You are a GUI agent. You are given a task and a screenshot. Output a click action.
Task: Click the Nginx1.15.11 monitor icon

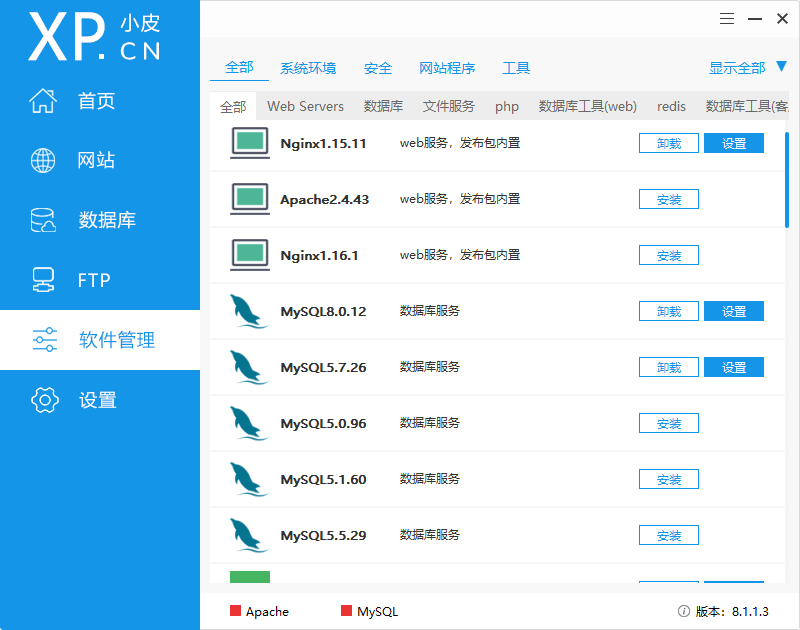(x=249, y=143)
